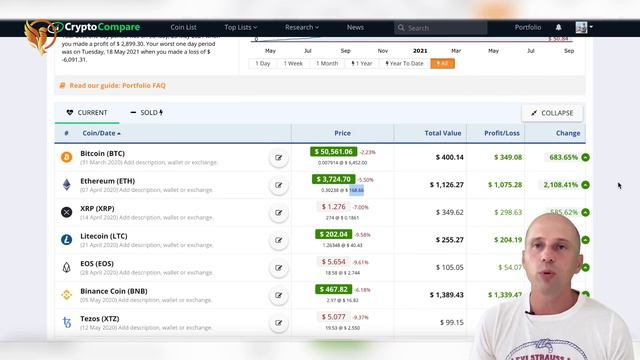Select the 1 Day chart range
640x360 pixels.
[x=263, y=64]
